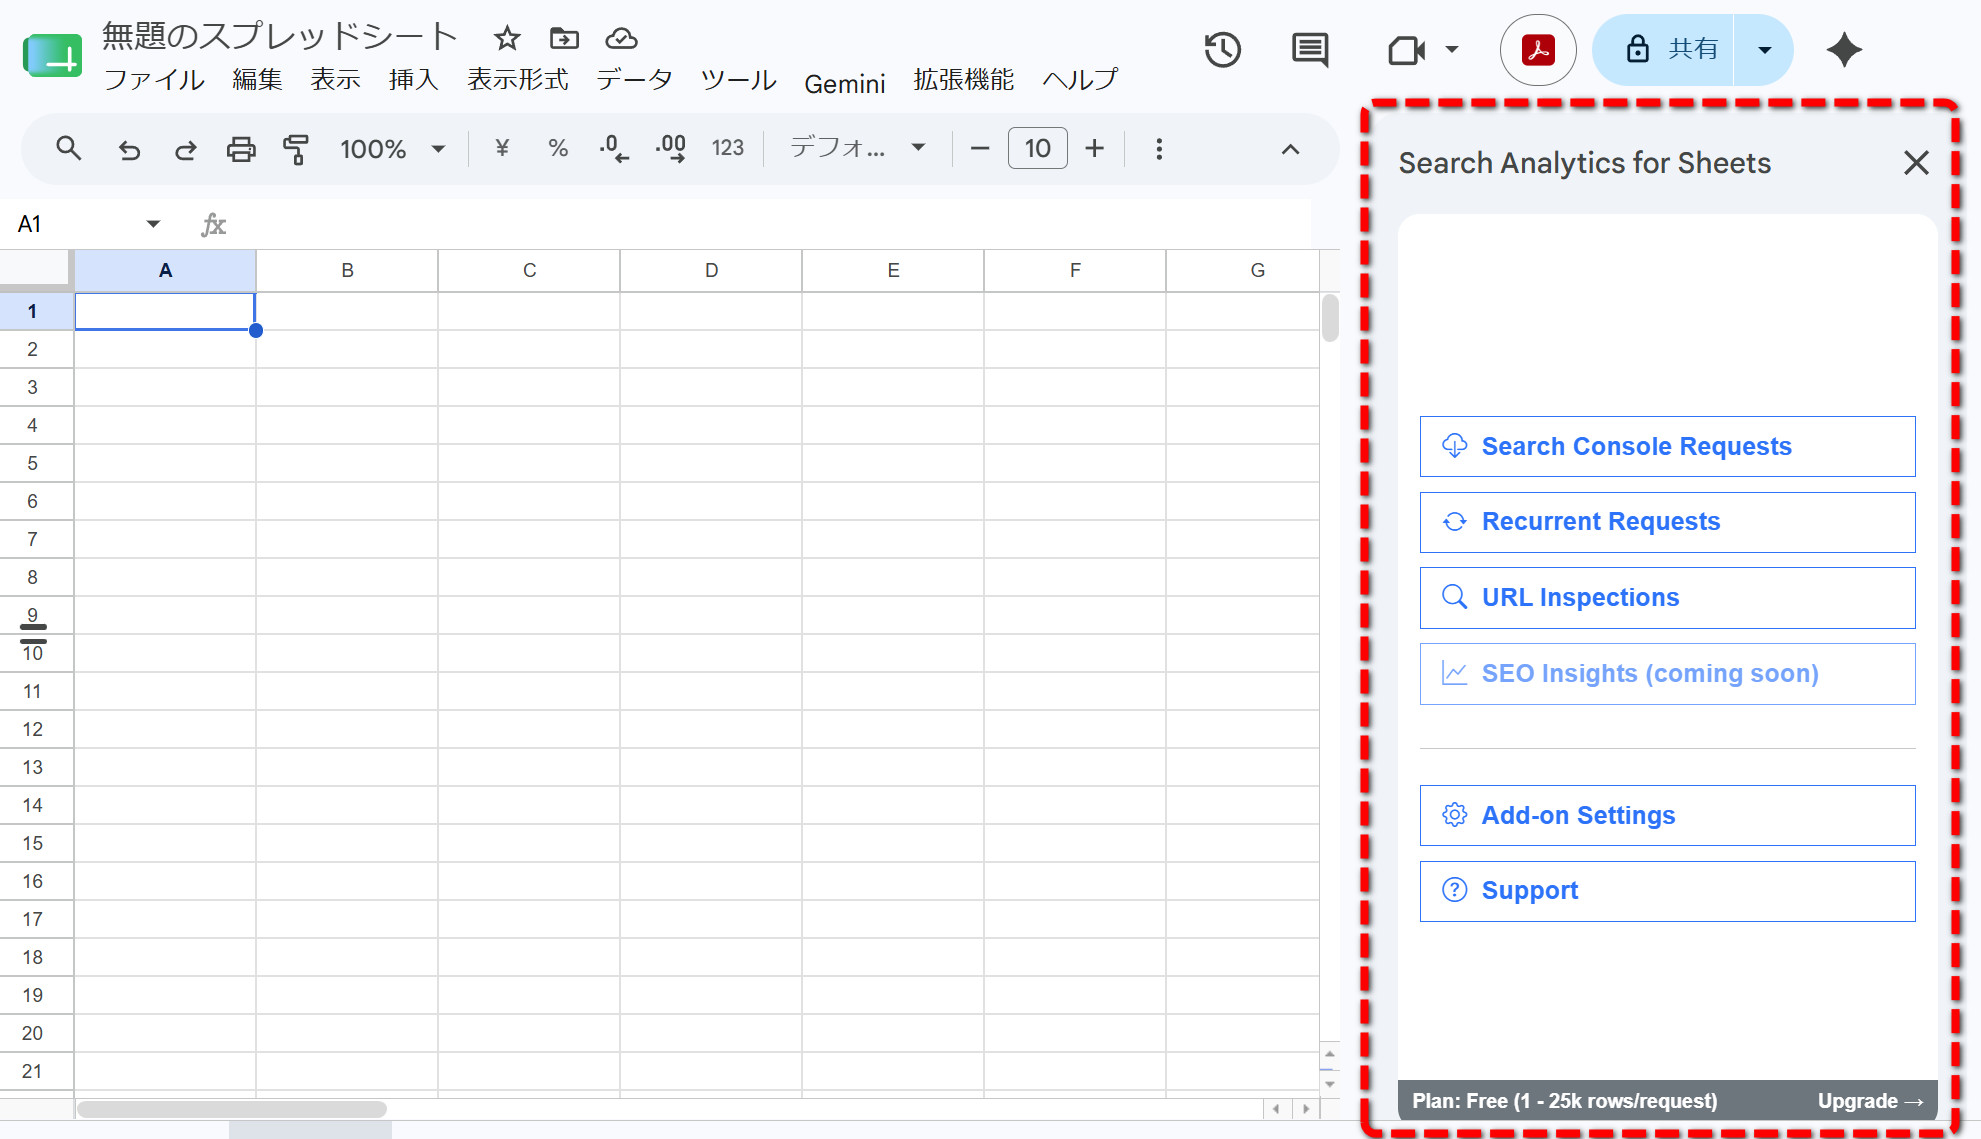The image size is (1981, 1139).
Task: Undo the last action
Action: point(129,149)
